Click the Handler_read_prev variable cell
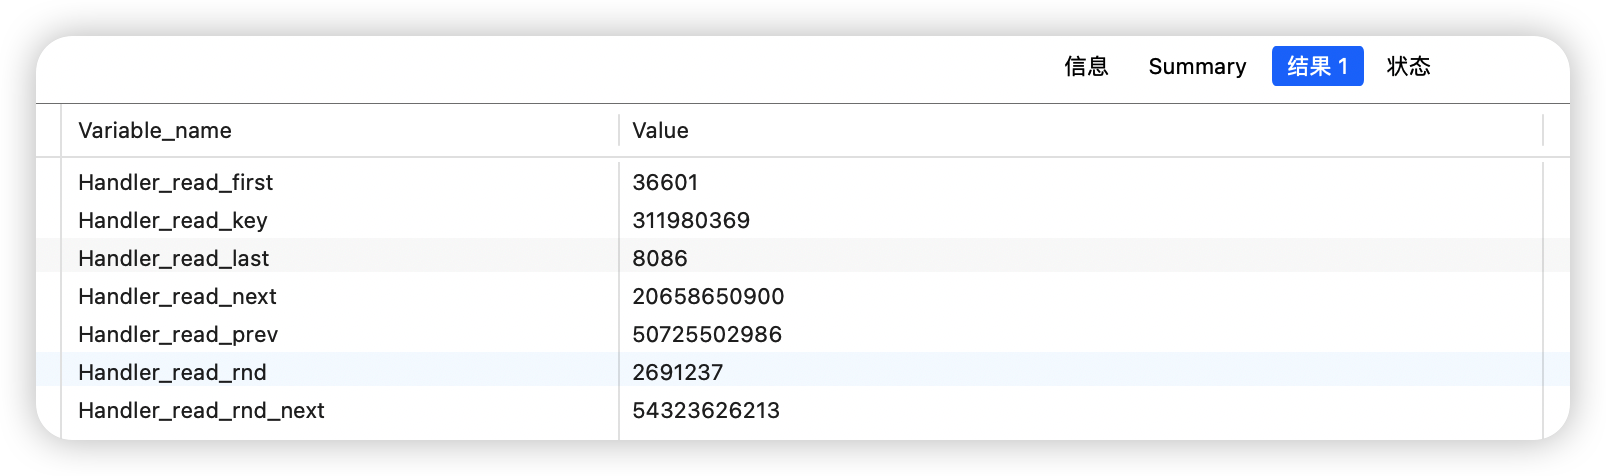 (x=178, y=335)
